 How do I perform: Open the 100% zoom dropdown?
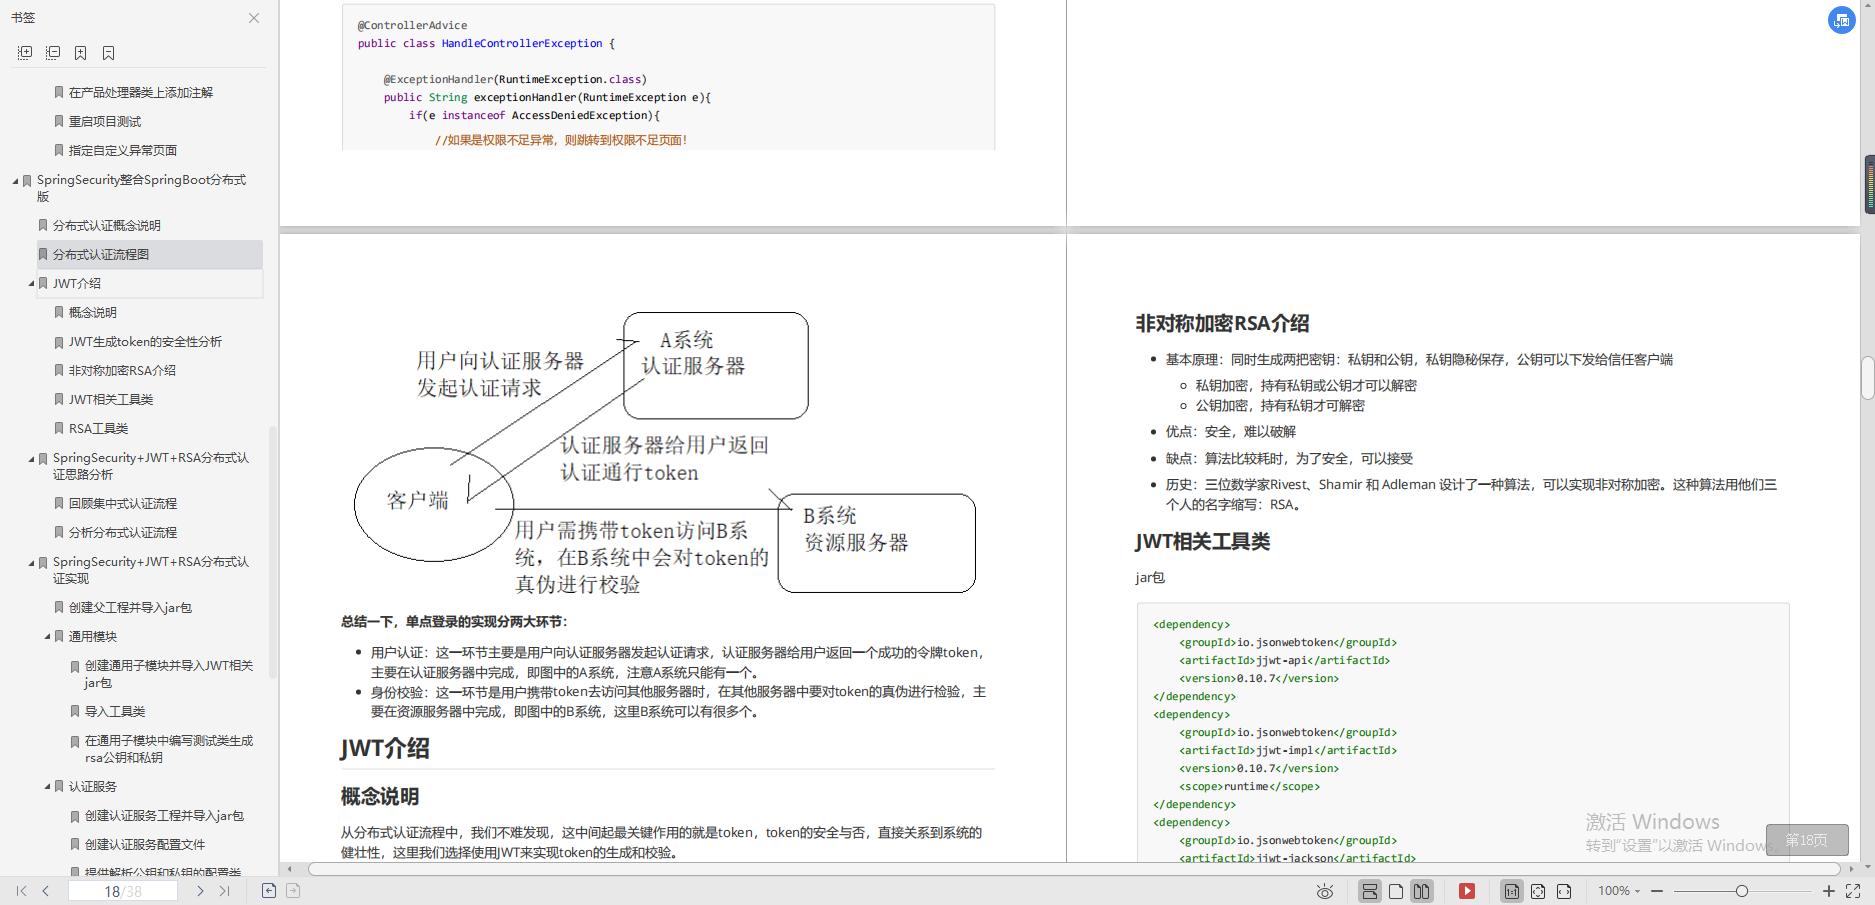pyautogui.click(x=1618, y=891)
